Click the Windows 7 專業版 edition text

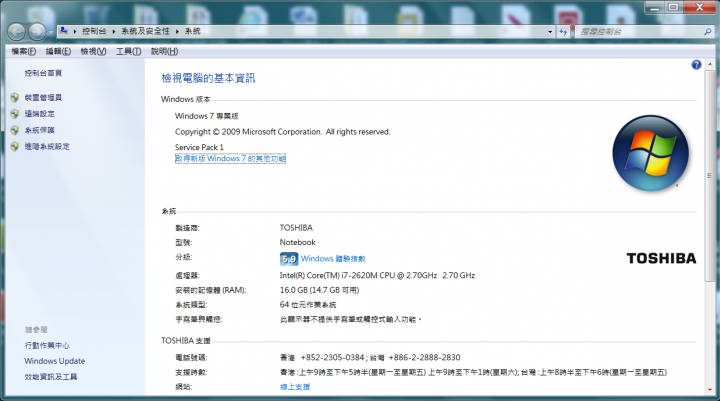[x=207, y=116]
